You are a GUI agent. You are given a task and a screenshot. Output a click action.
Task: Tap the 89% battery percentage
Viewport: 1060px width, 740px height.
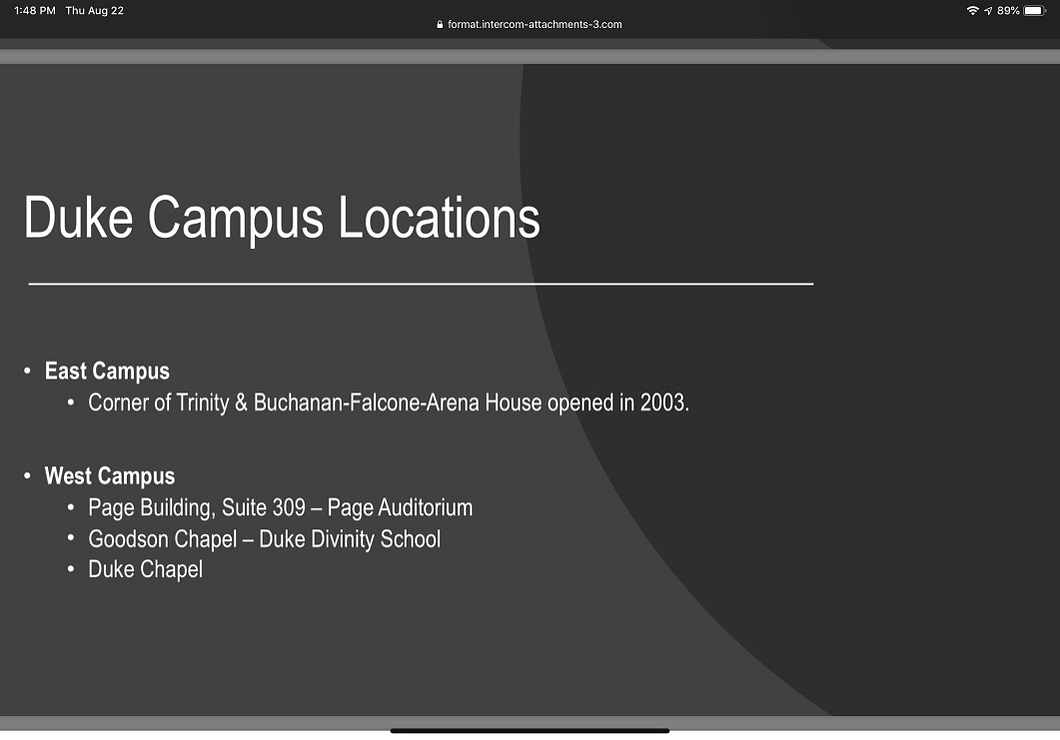point(1008,11)
